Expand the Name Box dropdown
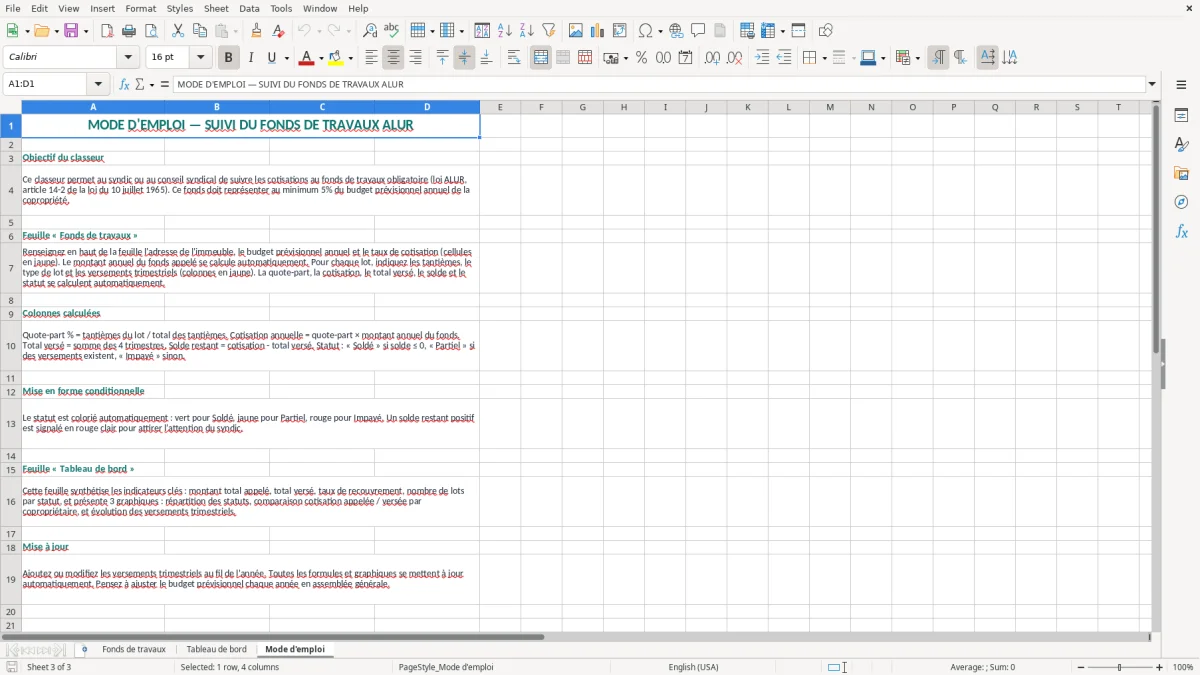1200x675 pixels. point(98,85)
